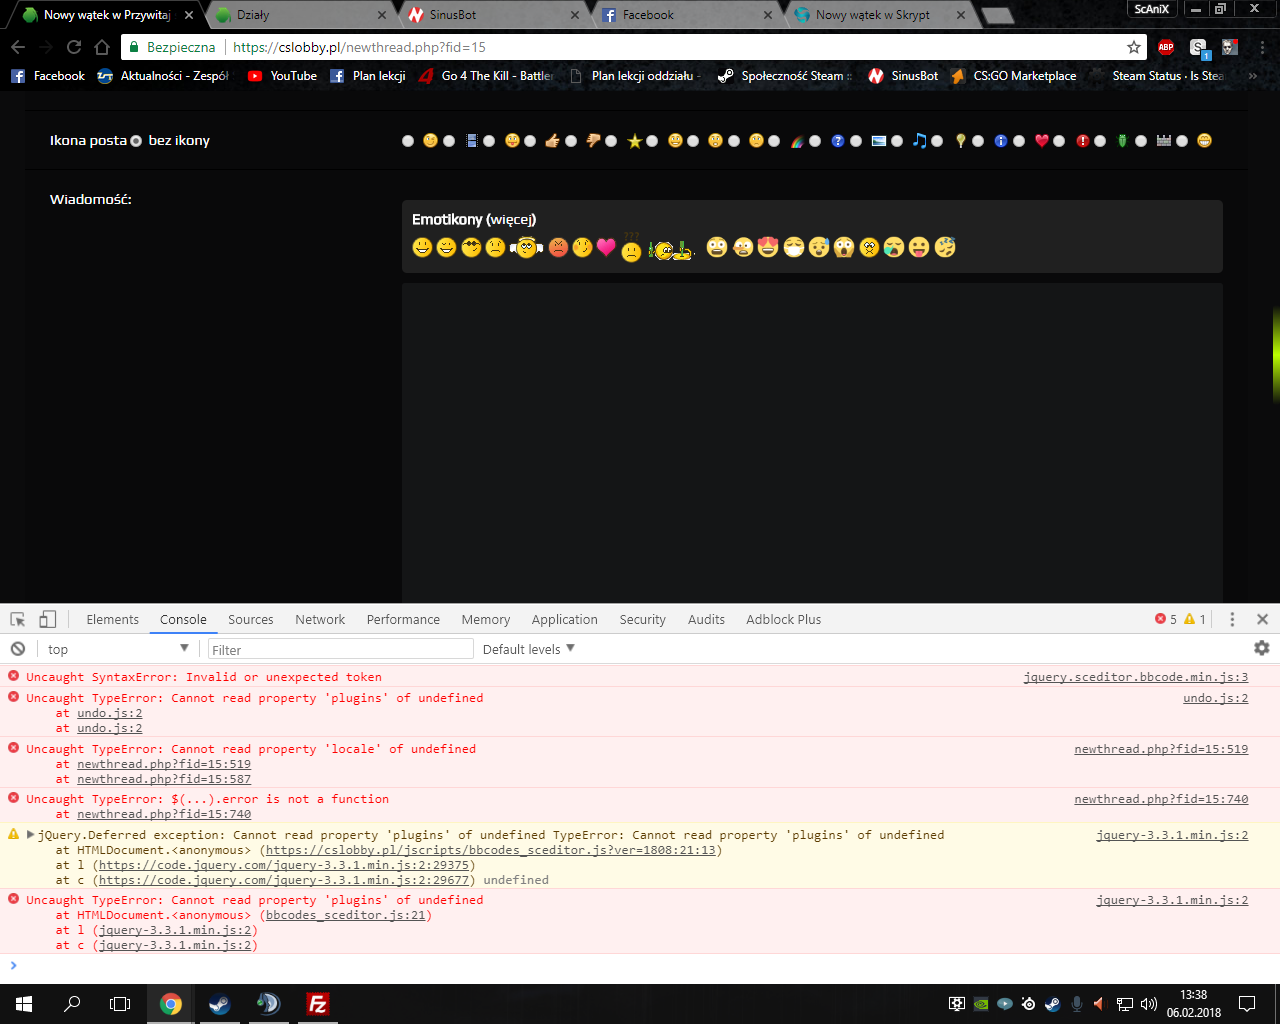Open console settings gear icon
The width and height of the screenshot is (1280, 1024).
tap(1262, 648)
